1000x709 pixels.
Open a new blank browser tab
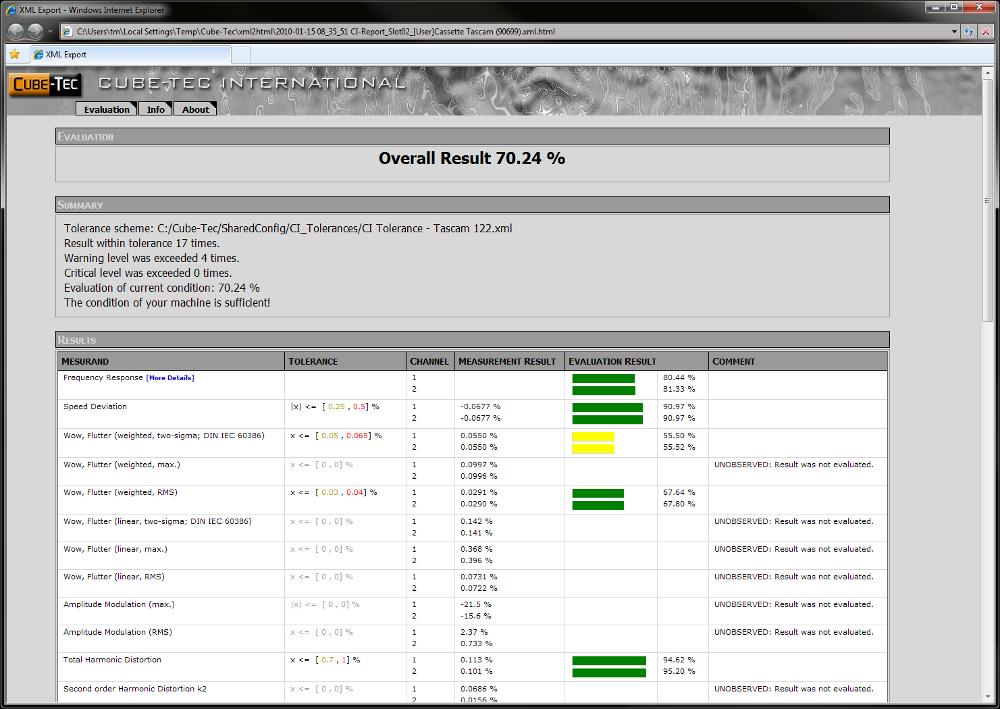tap(241, 54)
